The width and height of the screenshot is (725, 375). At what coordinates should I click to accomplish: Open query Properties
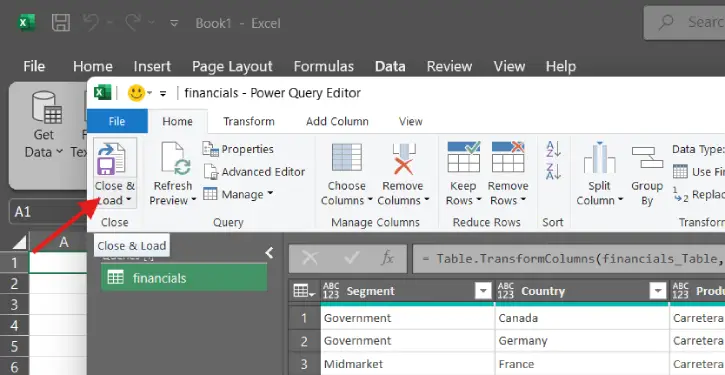[x=238, y=149]
